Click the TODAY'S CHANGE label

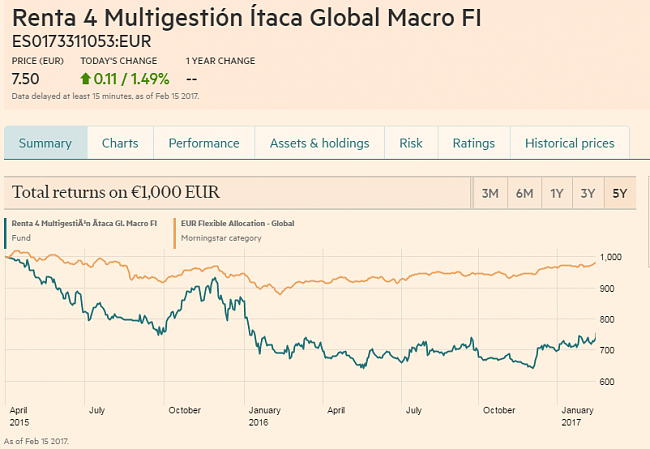[119, 61]
